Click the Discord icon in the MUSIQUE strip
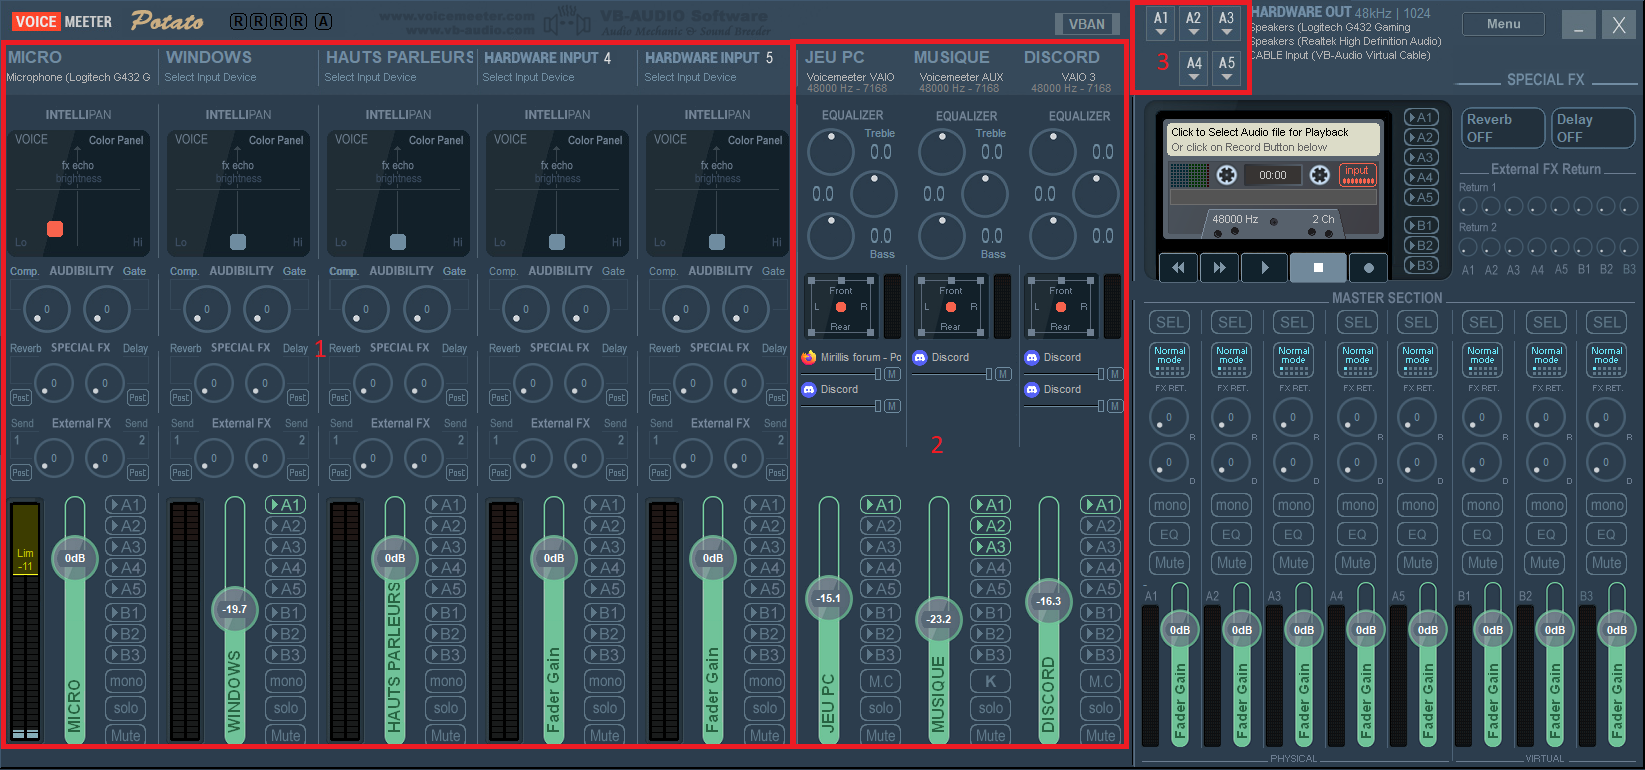 point(920,357)
